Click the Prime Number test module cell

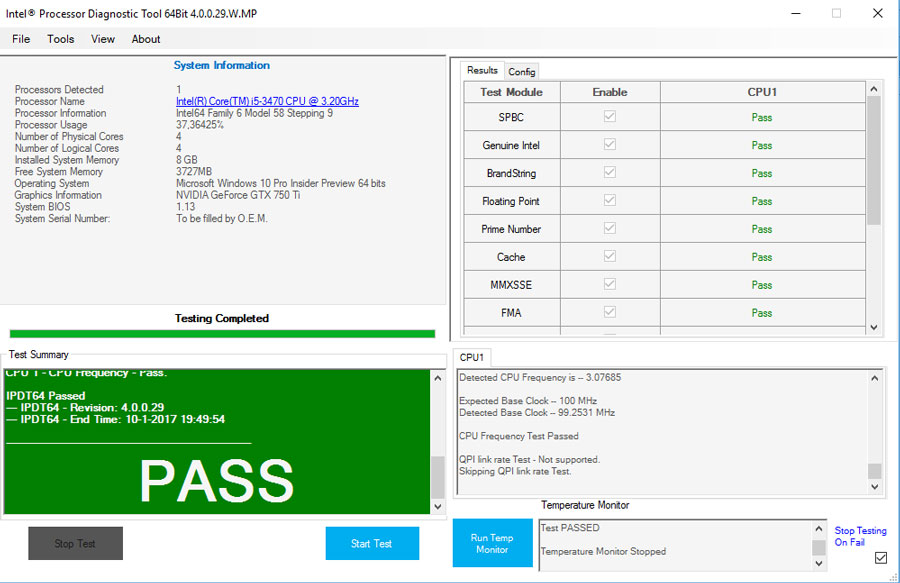tap(511, 229)
